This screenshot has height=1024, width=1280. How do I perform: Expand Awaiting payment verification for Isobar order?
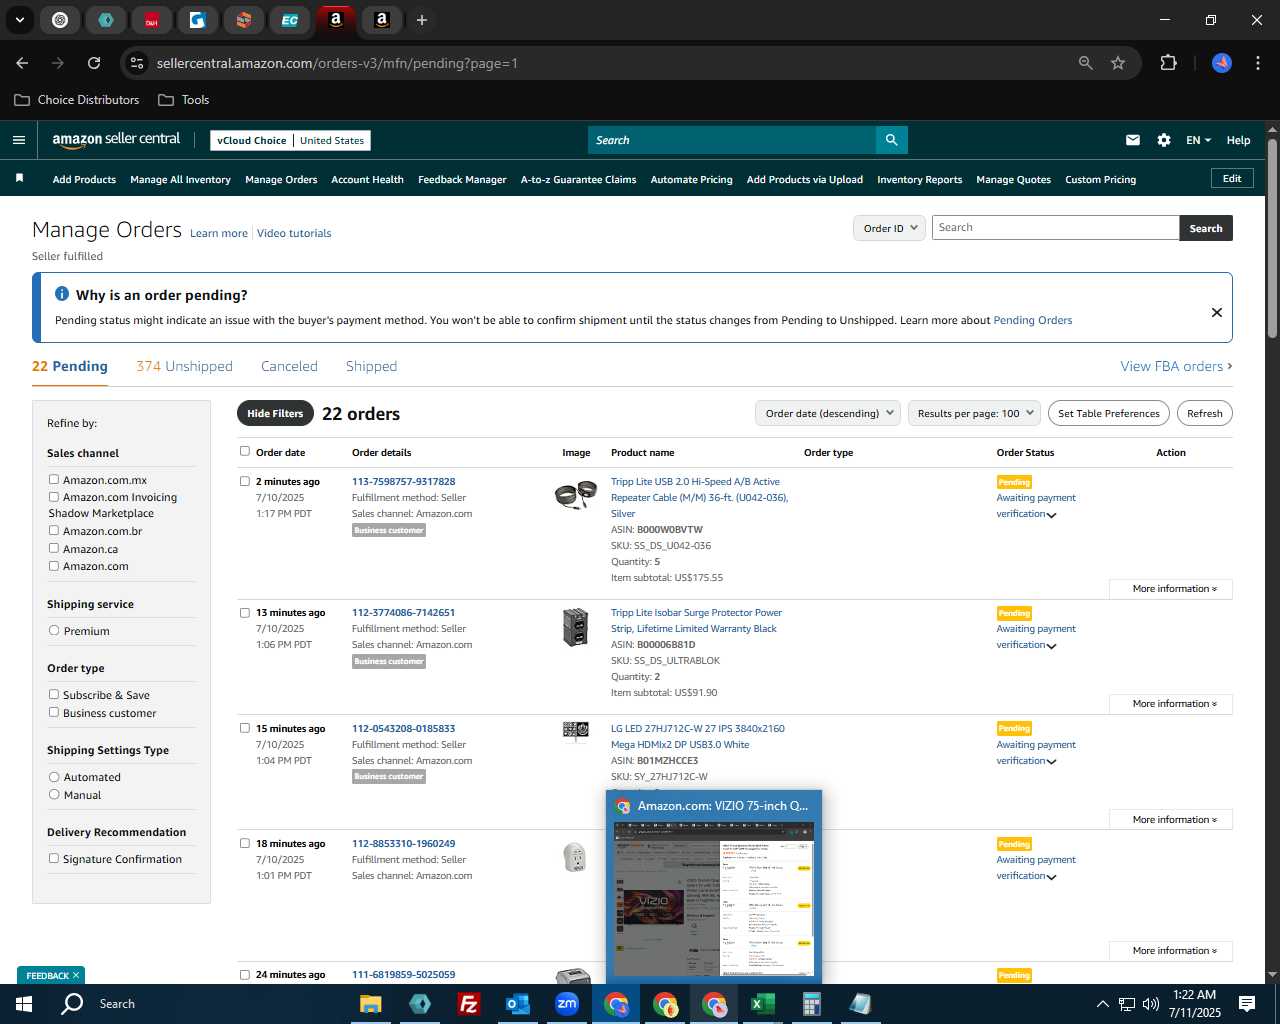(x=1051, y=646)
